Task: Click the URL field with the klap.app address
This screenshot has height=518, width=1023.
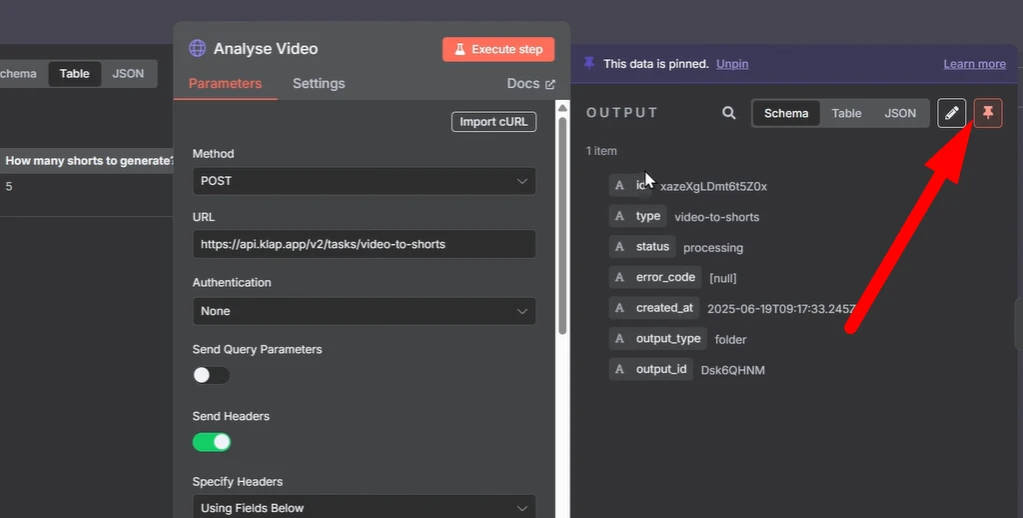Action: (x=364, y=244)
